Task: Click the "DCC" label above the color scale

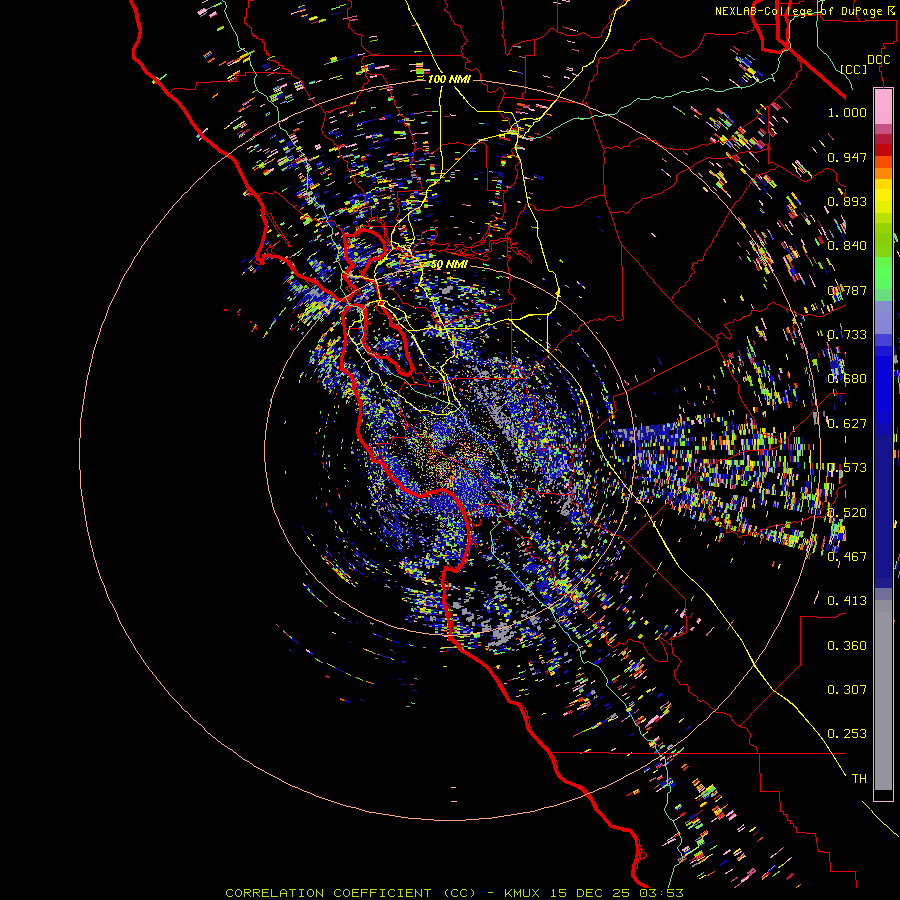Action: click(878, 60)
